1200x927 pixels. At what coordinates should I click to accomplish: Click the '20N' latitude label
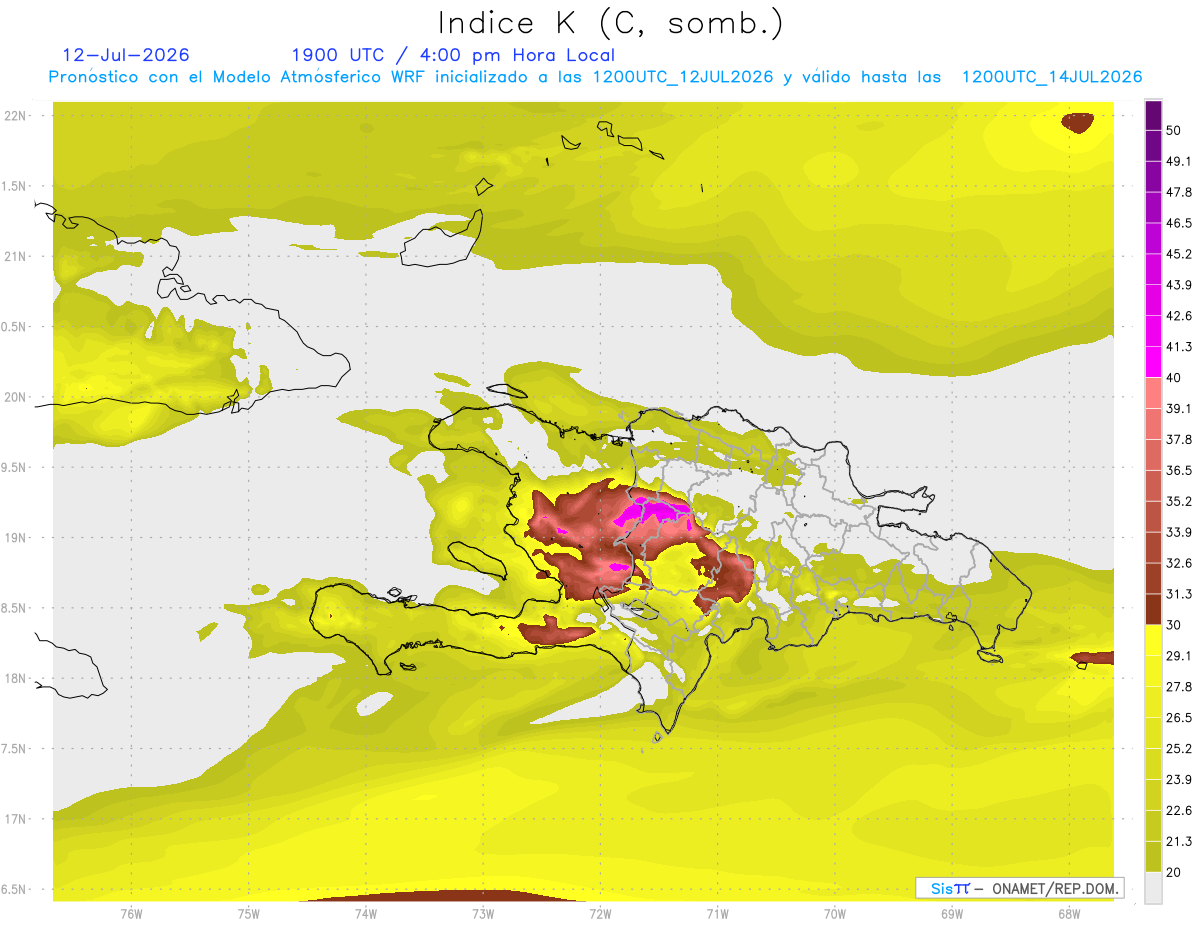click(x=15, y=397)
